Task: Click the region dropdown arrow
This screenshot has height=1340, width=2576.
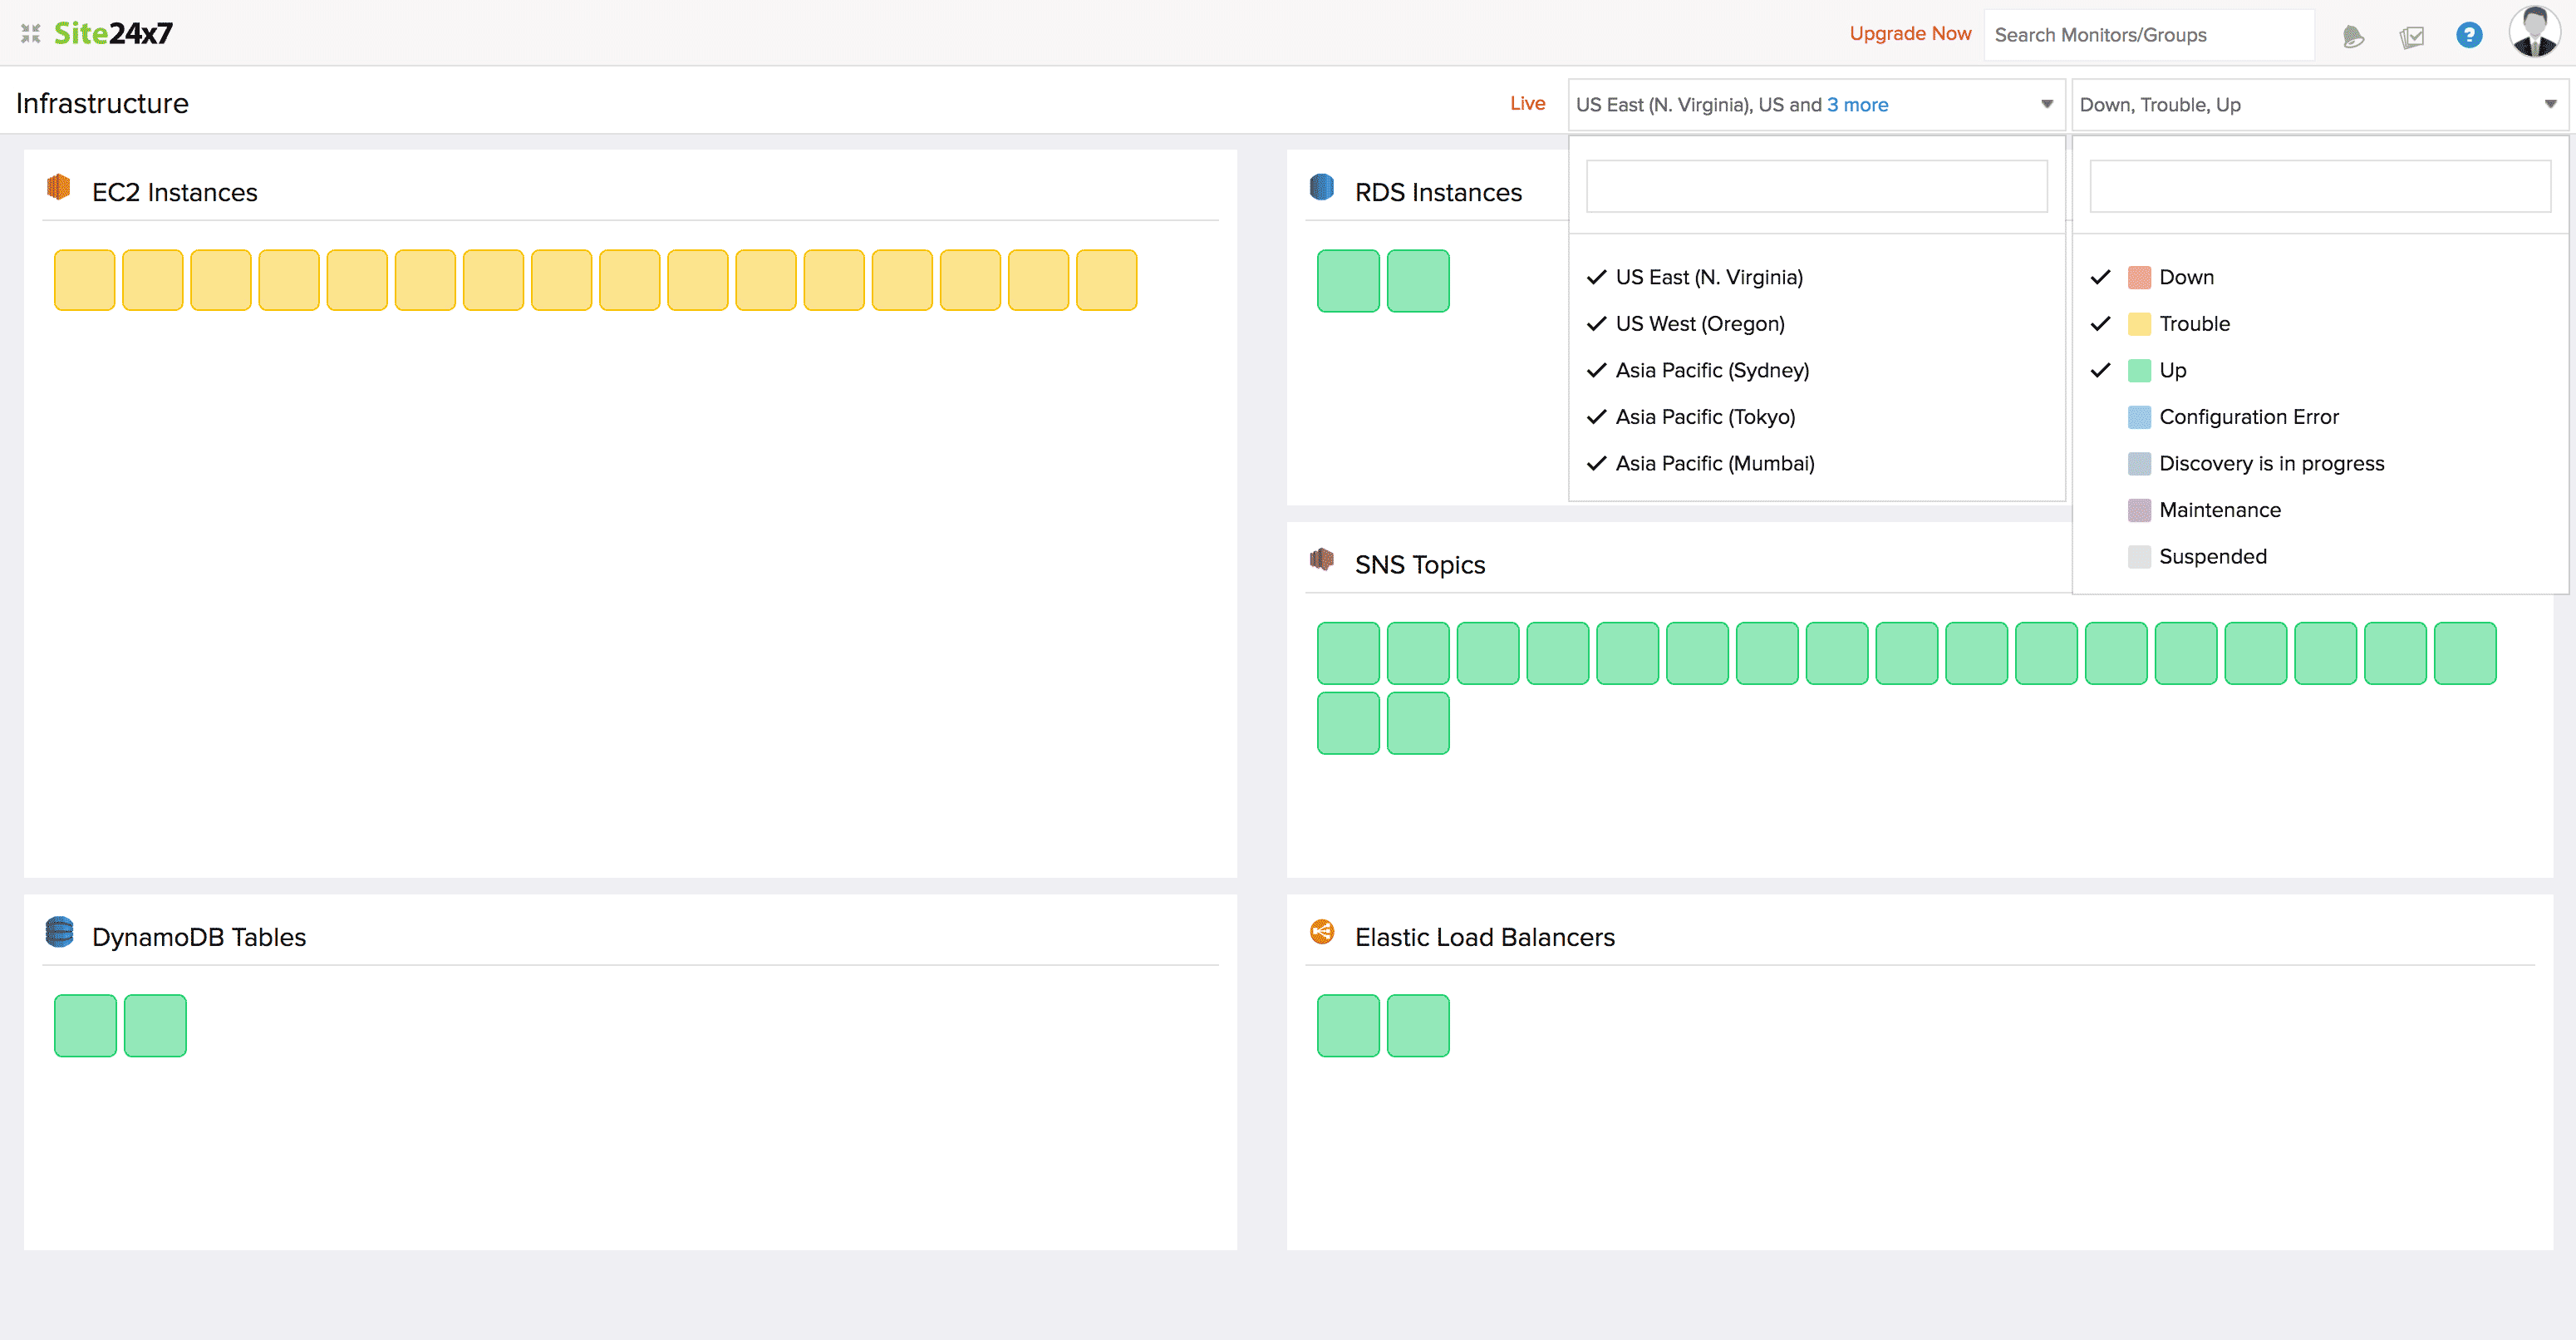Action: pos(2047,105)
